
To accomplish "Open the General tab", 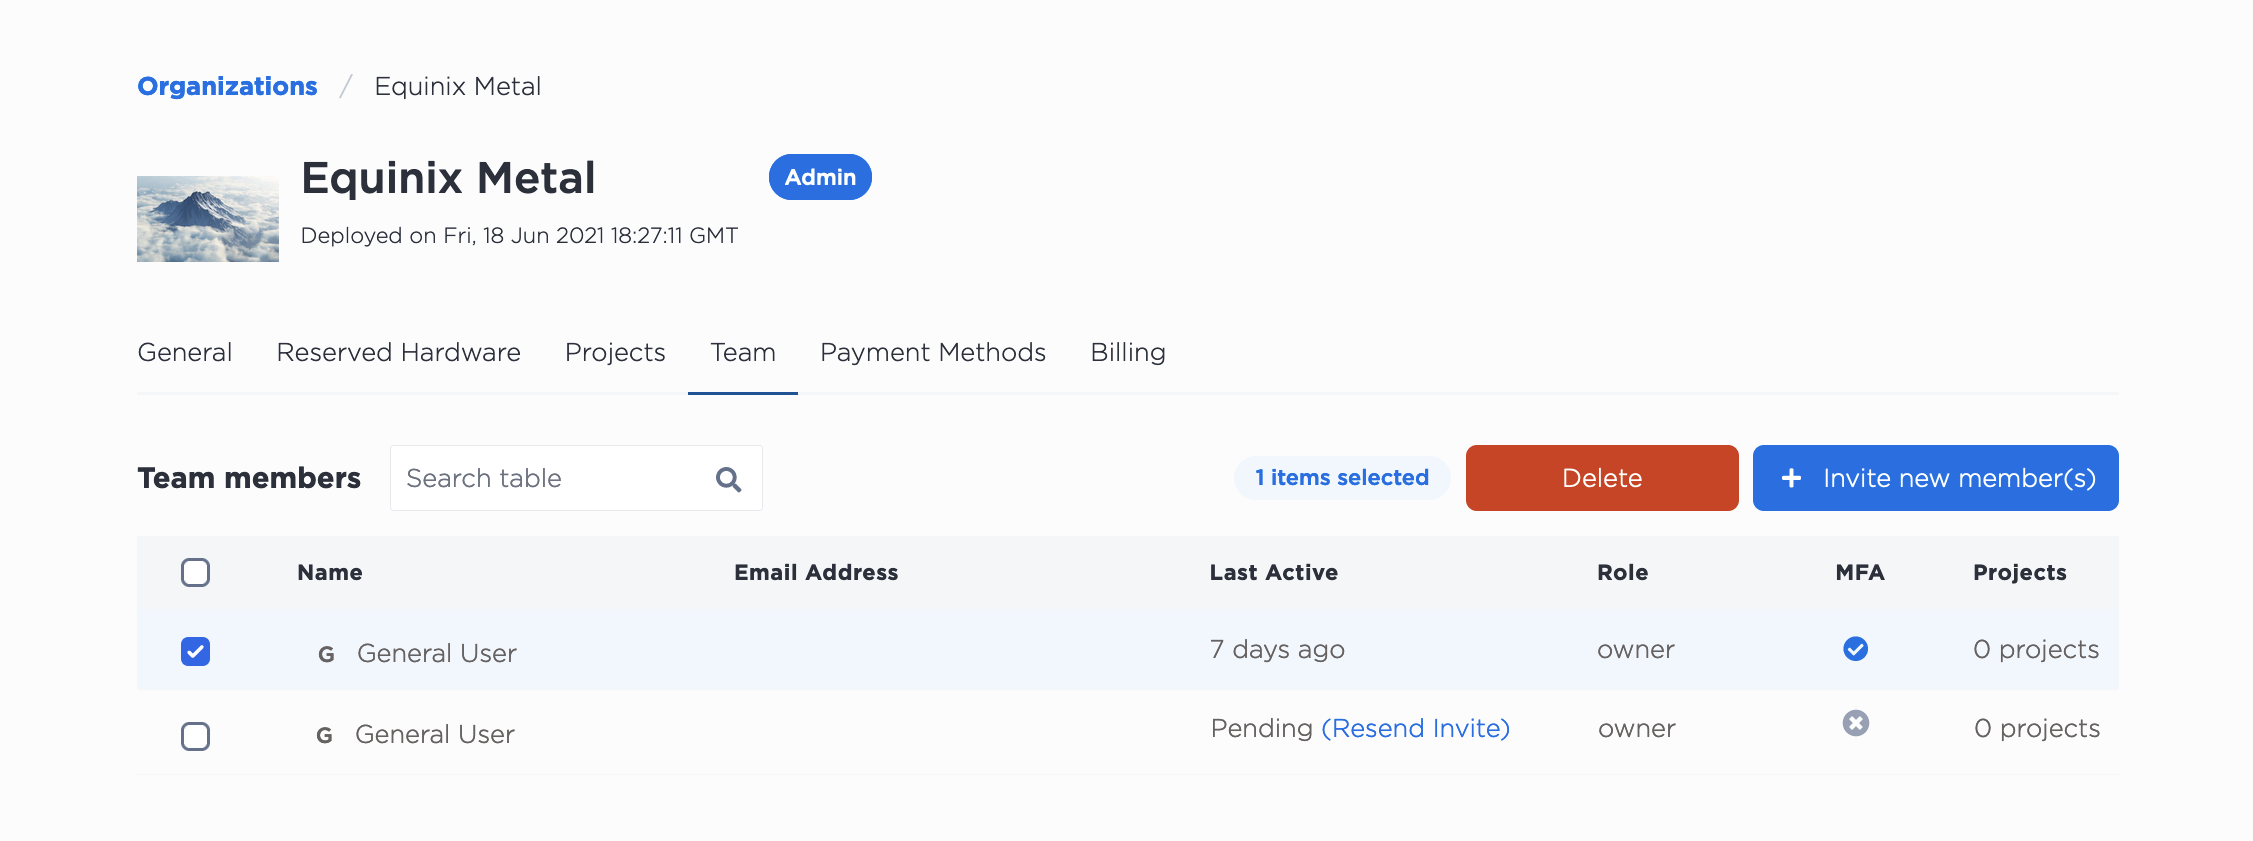I will [185, 352].
